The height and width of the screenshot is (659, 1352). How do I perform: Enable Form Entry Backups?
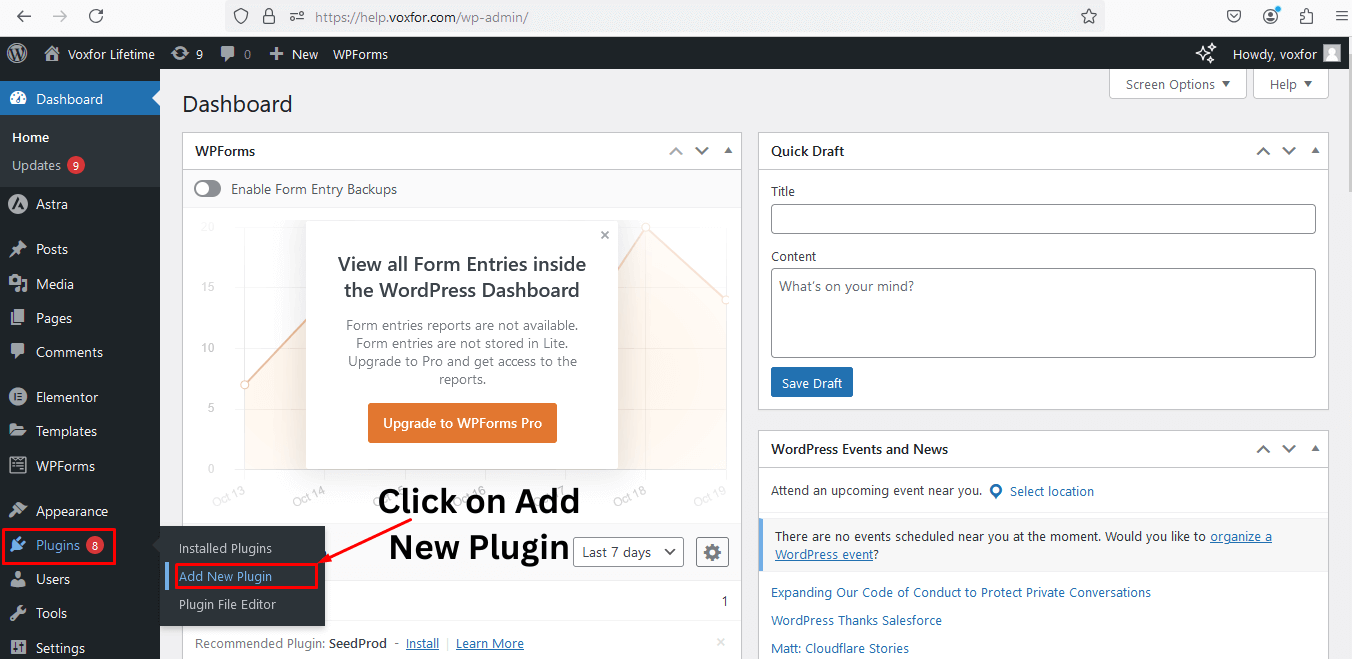tap(207, 188)
